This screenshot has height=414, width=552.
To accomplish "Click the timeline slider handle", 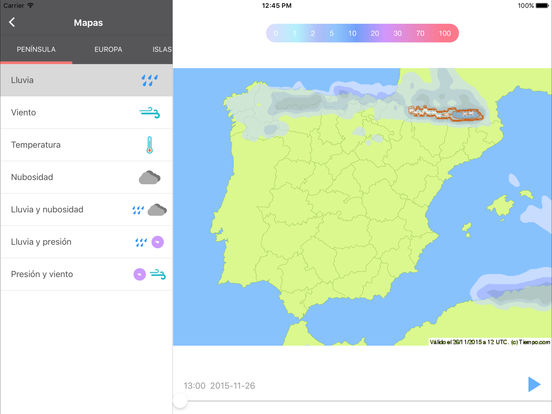I will point(180,401).
